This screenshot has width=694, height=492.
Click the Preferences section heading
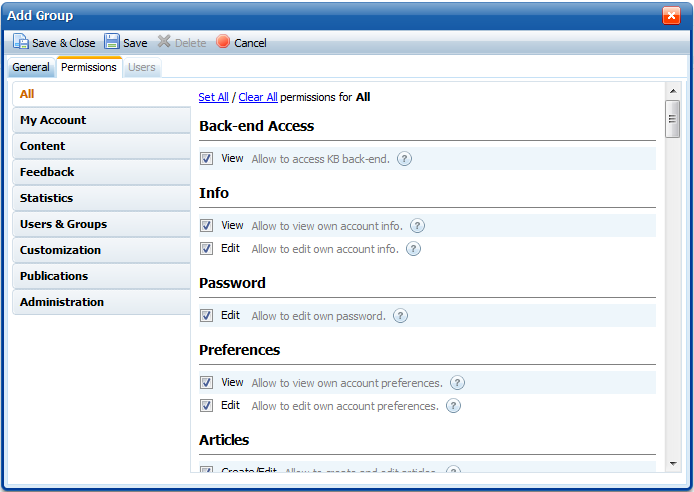(x=239, y=350)
